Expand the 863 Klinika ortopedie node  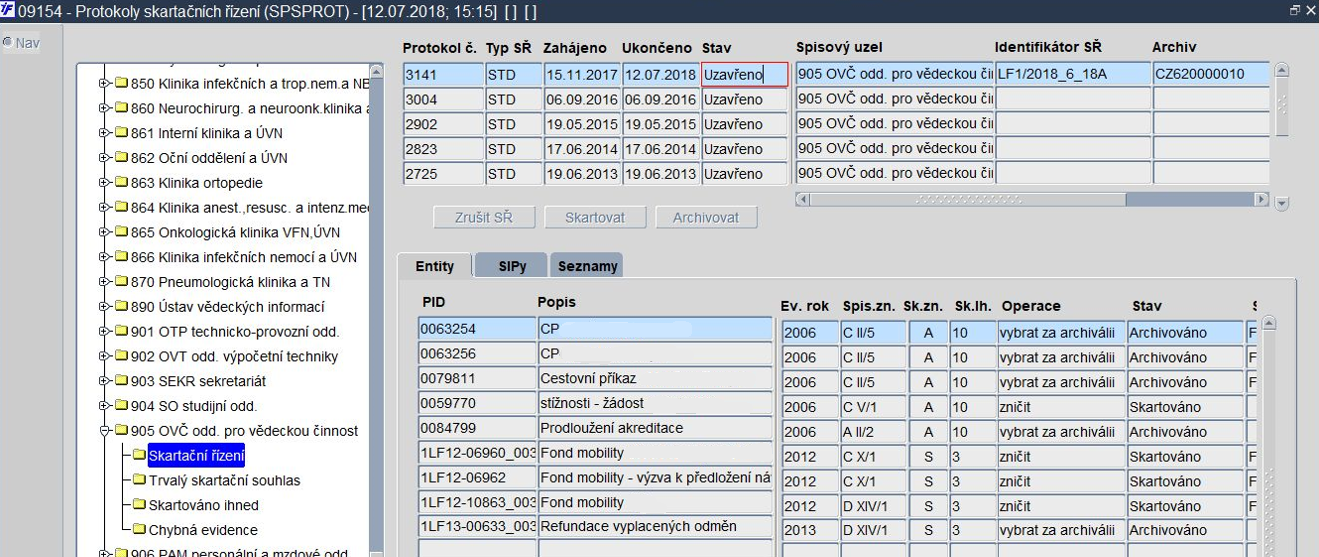(103, 183)
